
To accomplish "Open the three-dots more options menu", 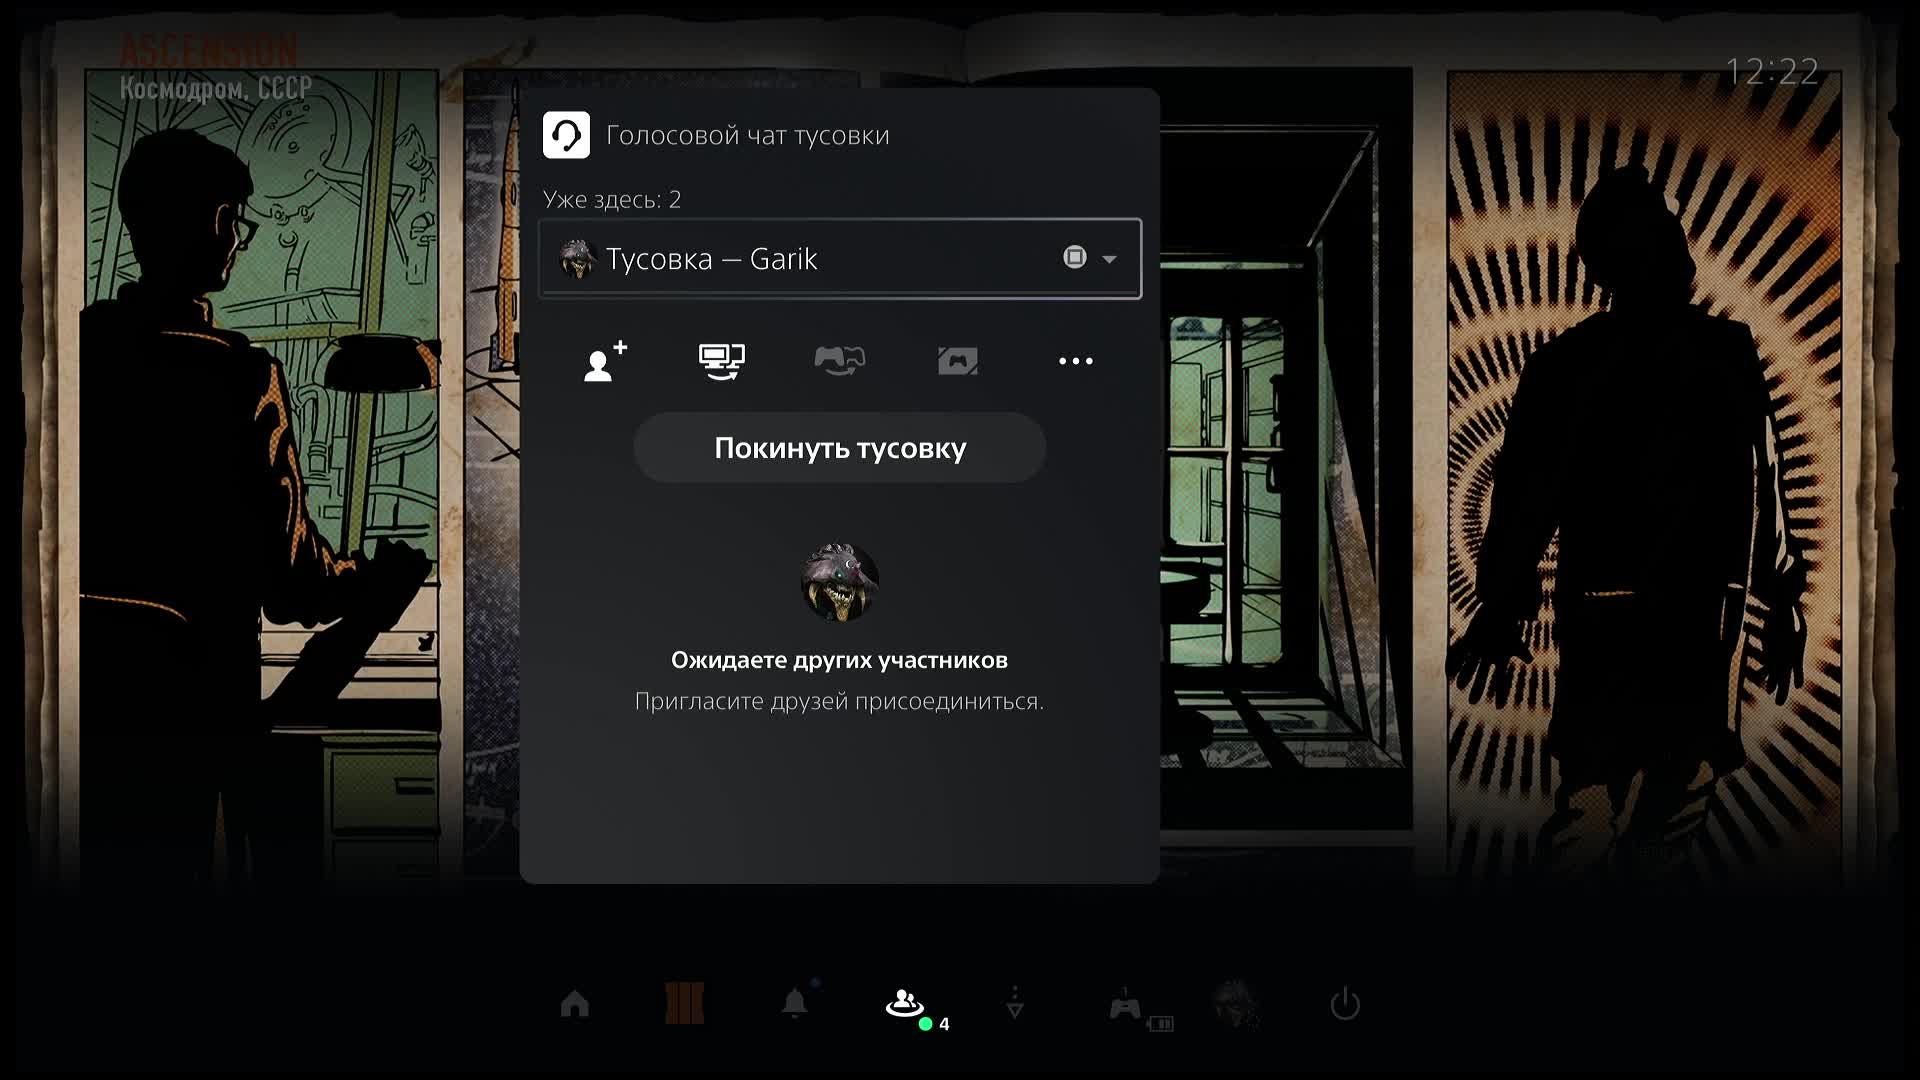I will 1075,361.
